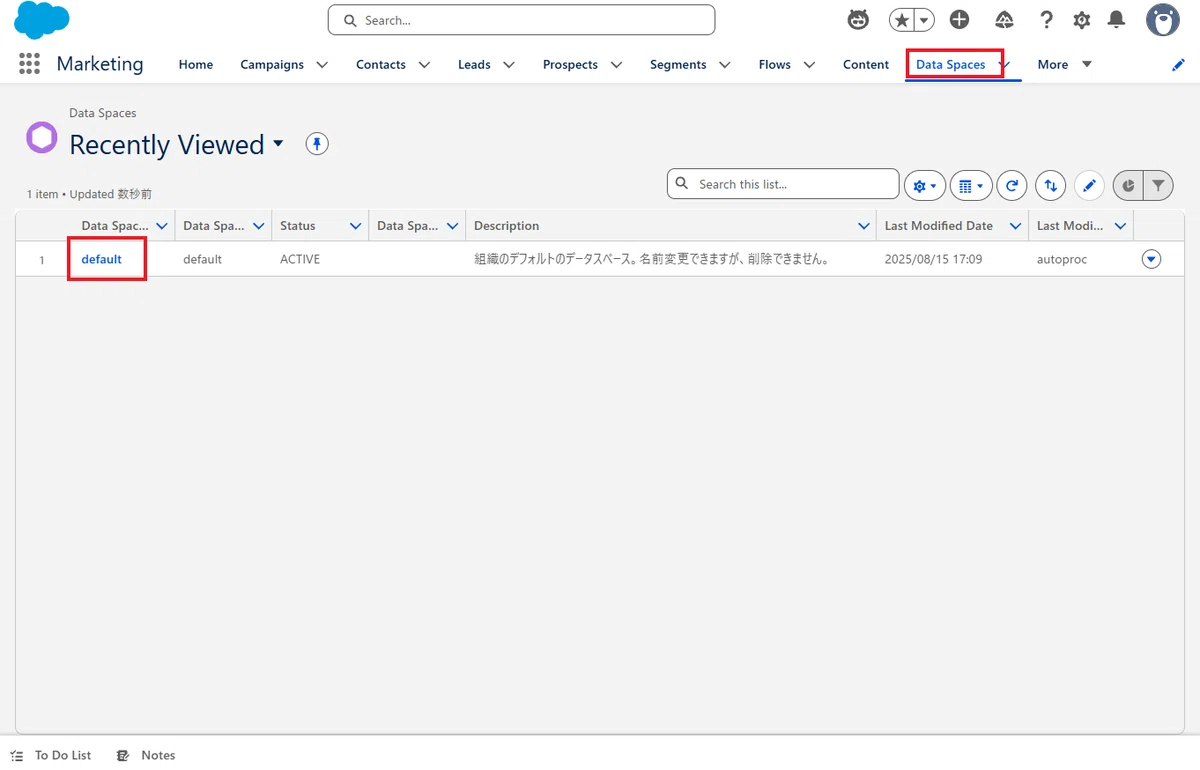This screenshot has width=1200, height=770.
Task: Click the sort up-down arrows button
Action: point(1050,185)
